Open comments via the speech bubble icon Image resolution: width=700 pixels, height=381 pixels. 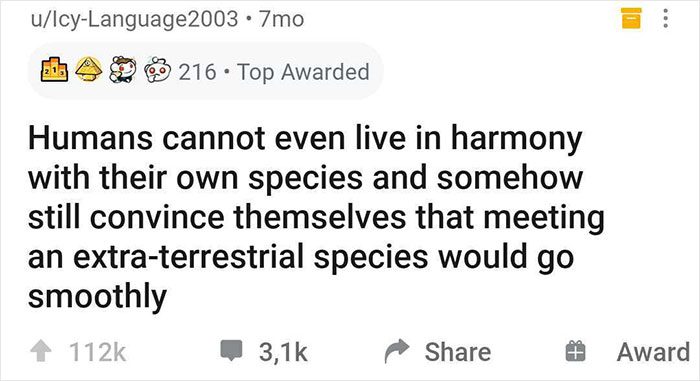click(232, 351)
